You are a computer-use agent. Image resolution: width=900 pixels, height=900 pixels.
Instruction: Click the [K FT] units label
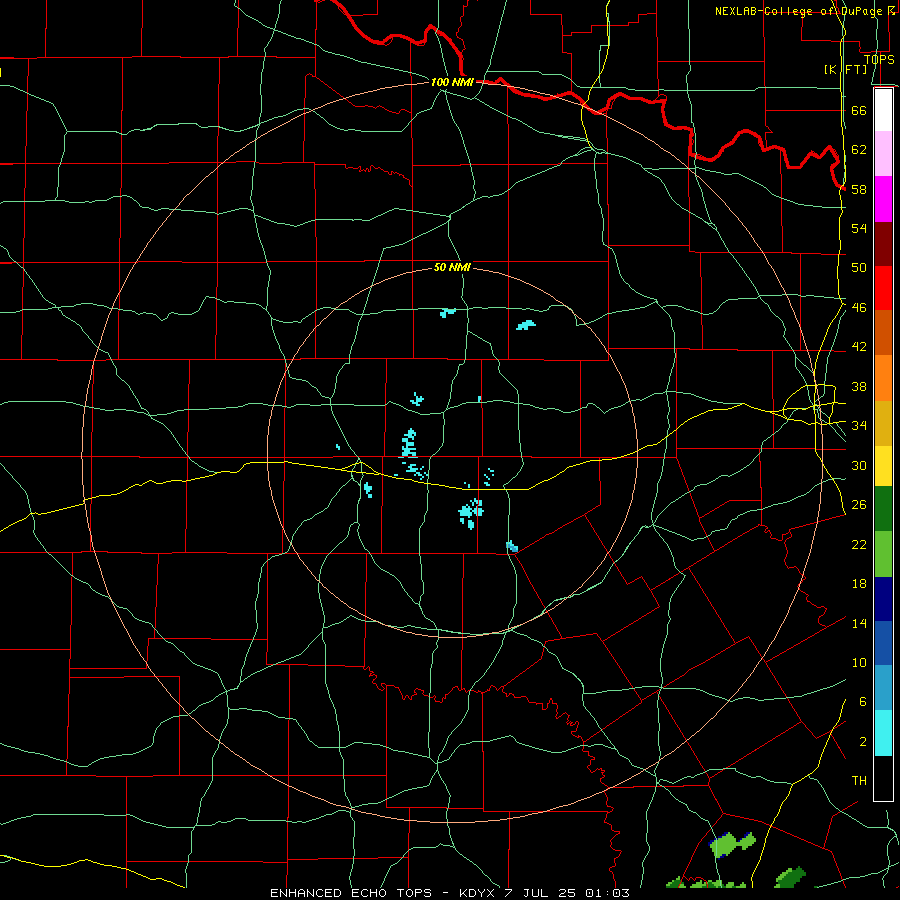click(x=845, y=69)
